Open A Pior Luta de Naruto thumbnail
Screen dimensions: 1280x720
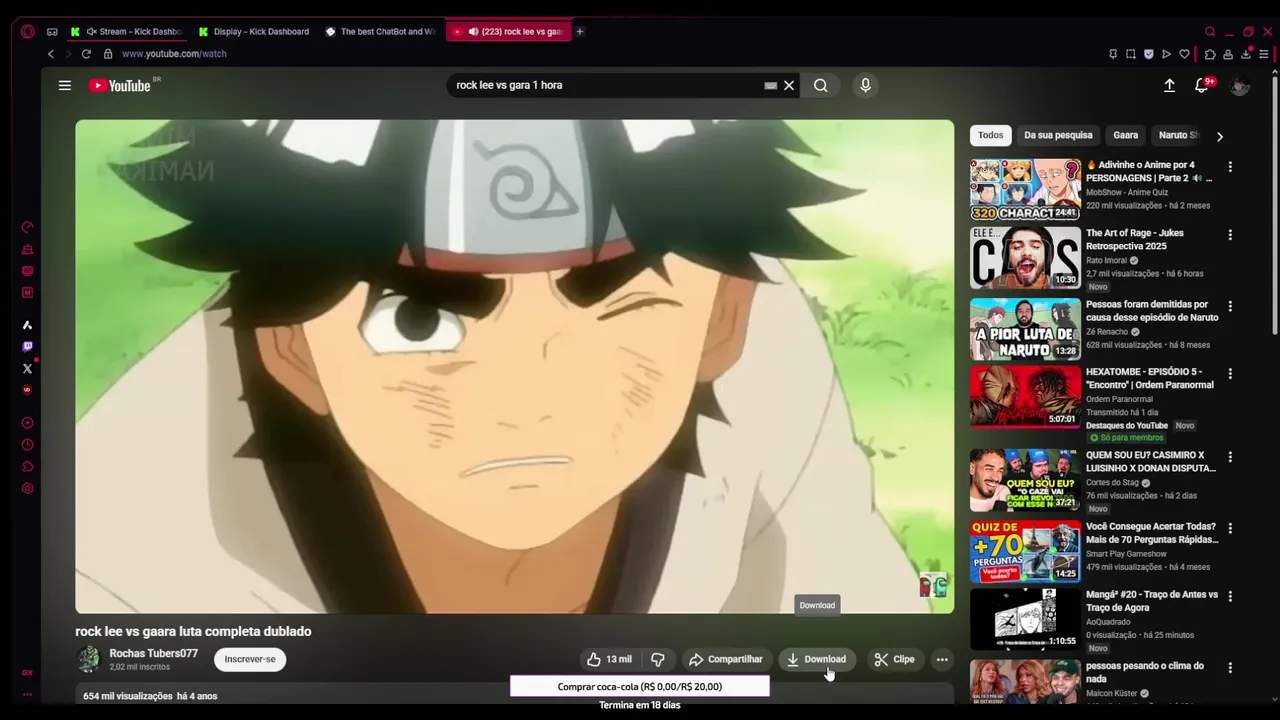(1025, 328)
